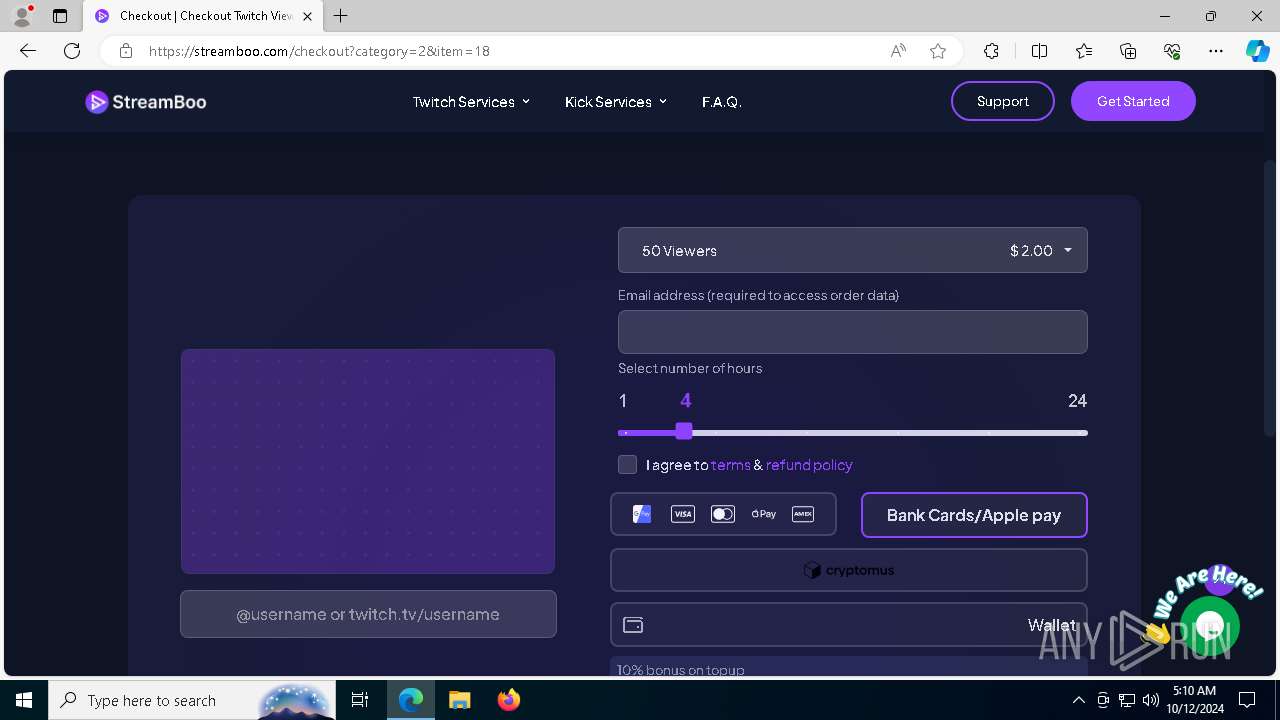The height and width of the screenshot is (720, 1280).
Task: Agree to terms checkbox
Action: tap(628, 465)
